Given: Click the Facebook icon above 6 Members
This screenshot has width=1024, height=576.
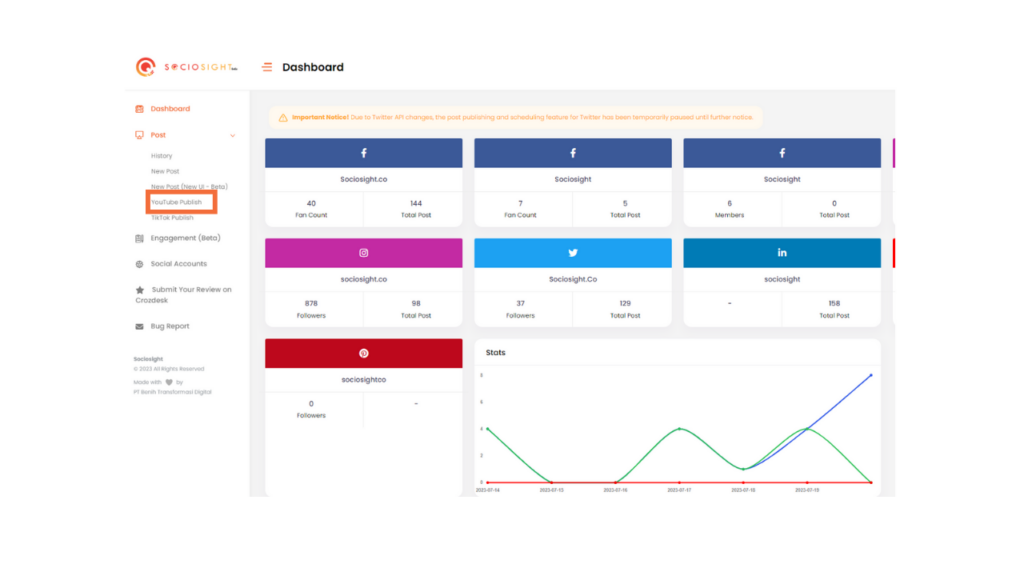Looking at the screenshot, I should [x=782, y=153].
